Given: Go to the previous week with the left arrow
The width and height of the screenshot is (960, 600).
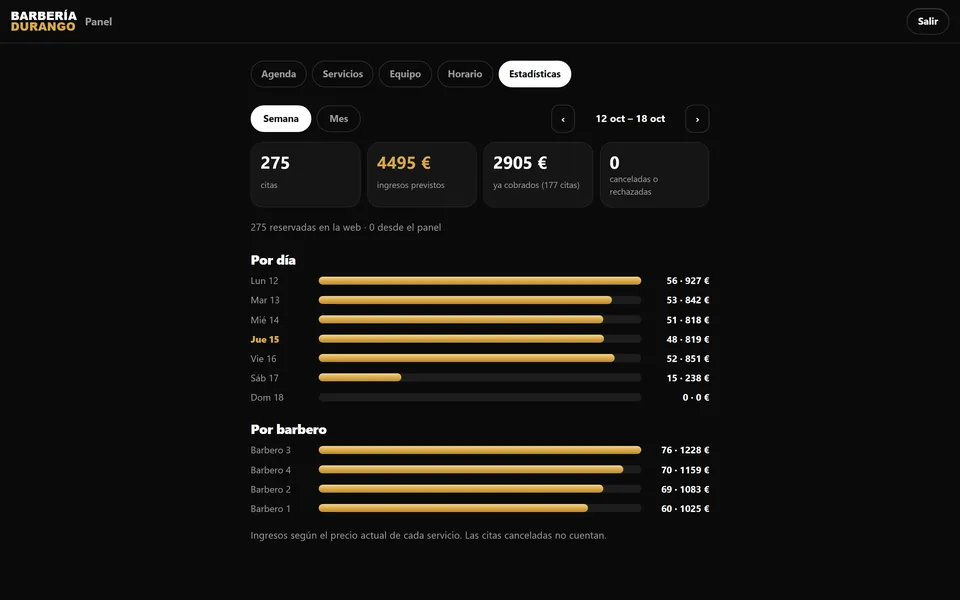Looking at the screenshot, I should [x=563, y=119].
